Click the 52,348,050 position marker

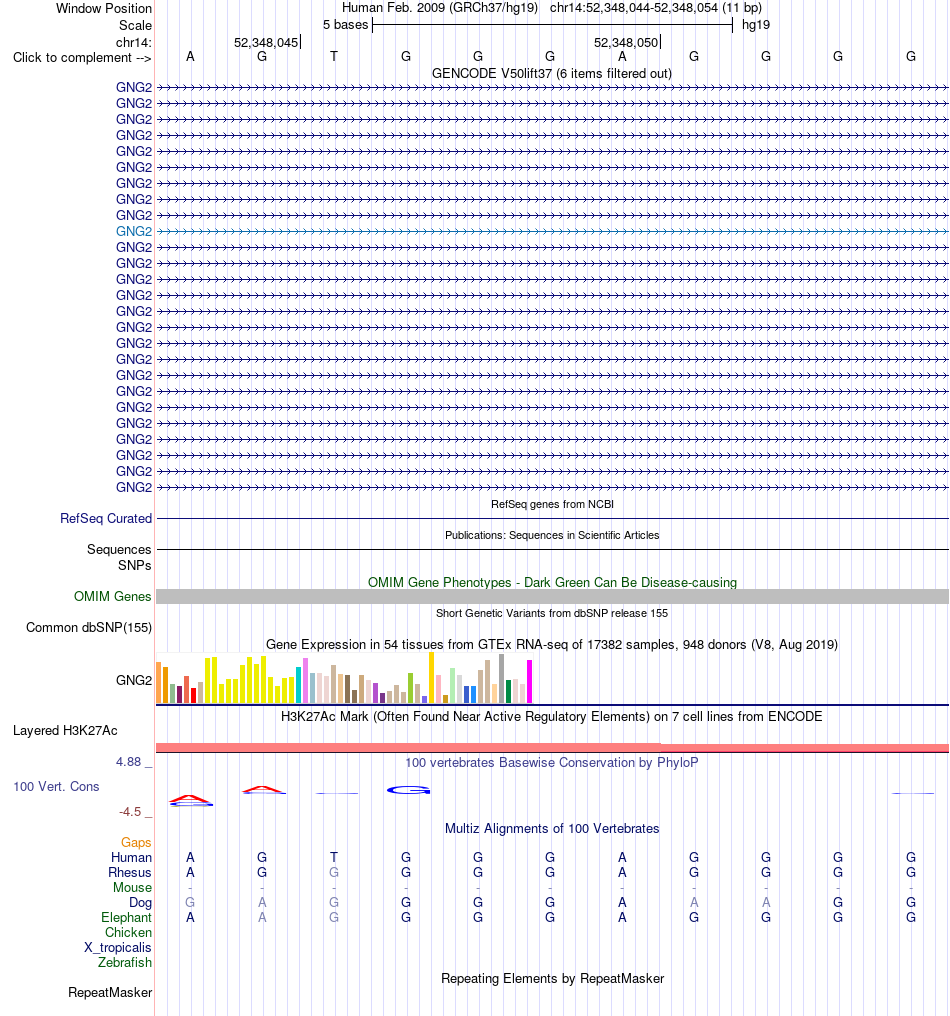pos(626,42)
